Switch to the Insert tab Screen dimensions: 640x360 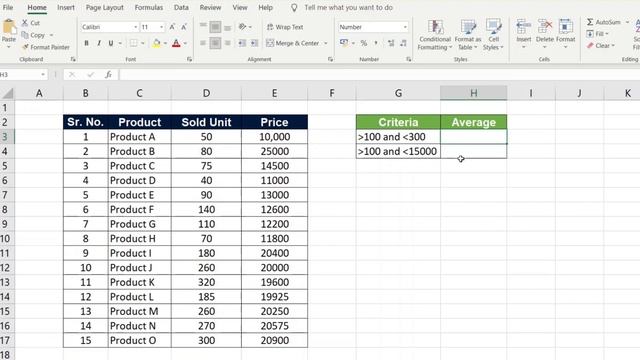click(x=66, y=7)
